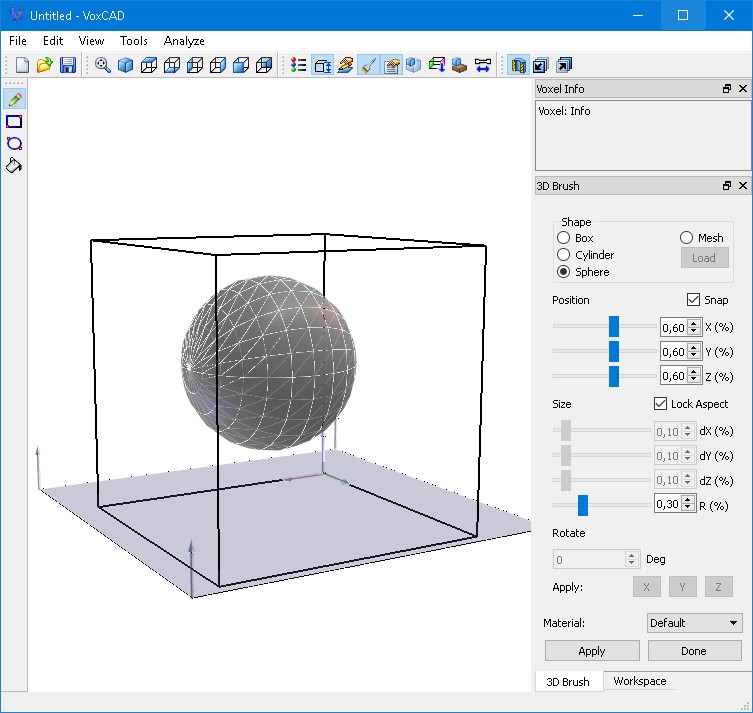Select the Box shape radio button
The image size is (753, 713).
tap(563, 238)
